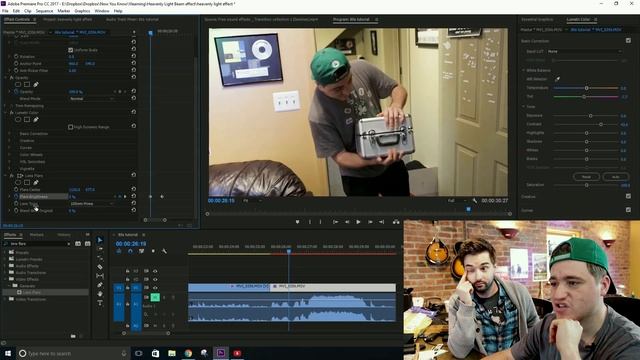This screenshot has width=640, height=360.
Task: Click the Auto button in Tone section
Action: tap(616, 177)
